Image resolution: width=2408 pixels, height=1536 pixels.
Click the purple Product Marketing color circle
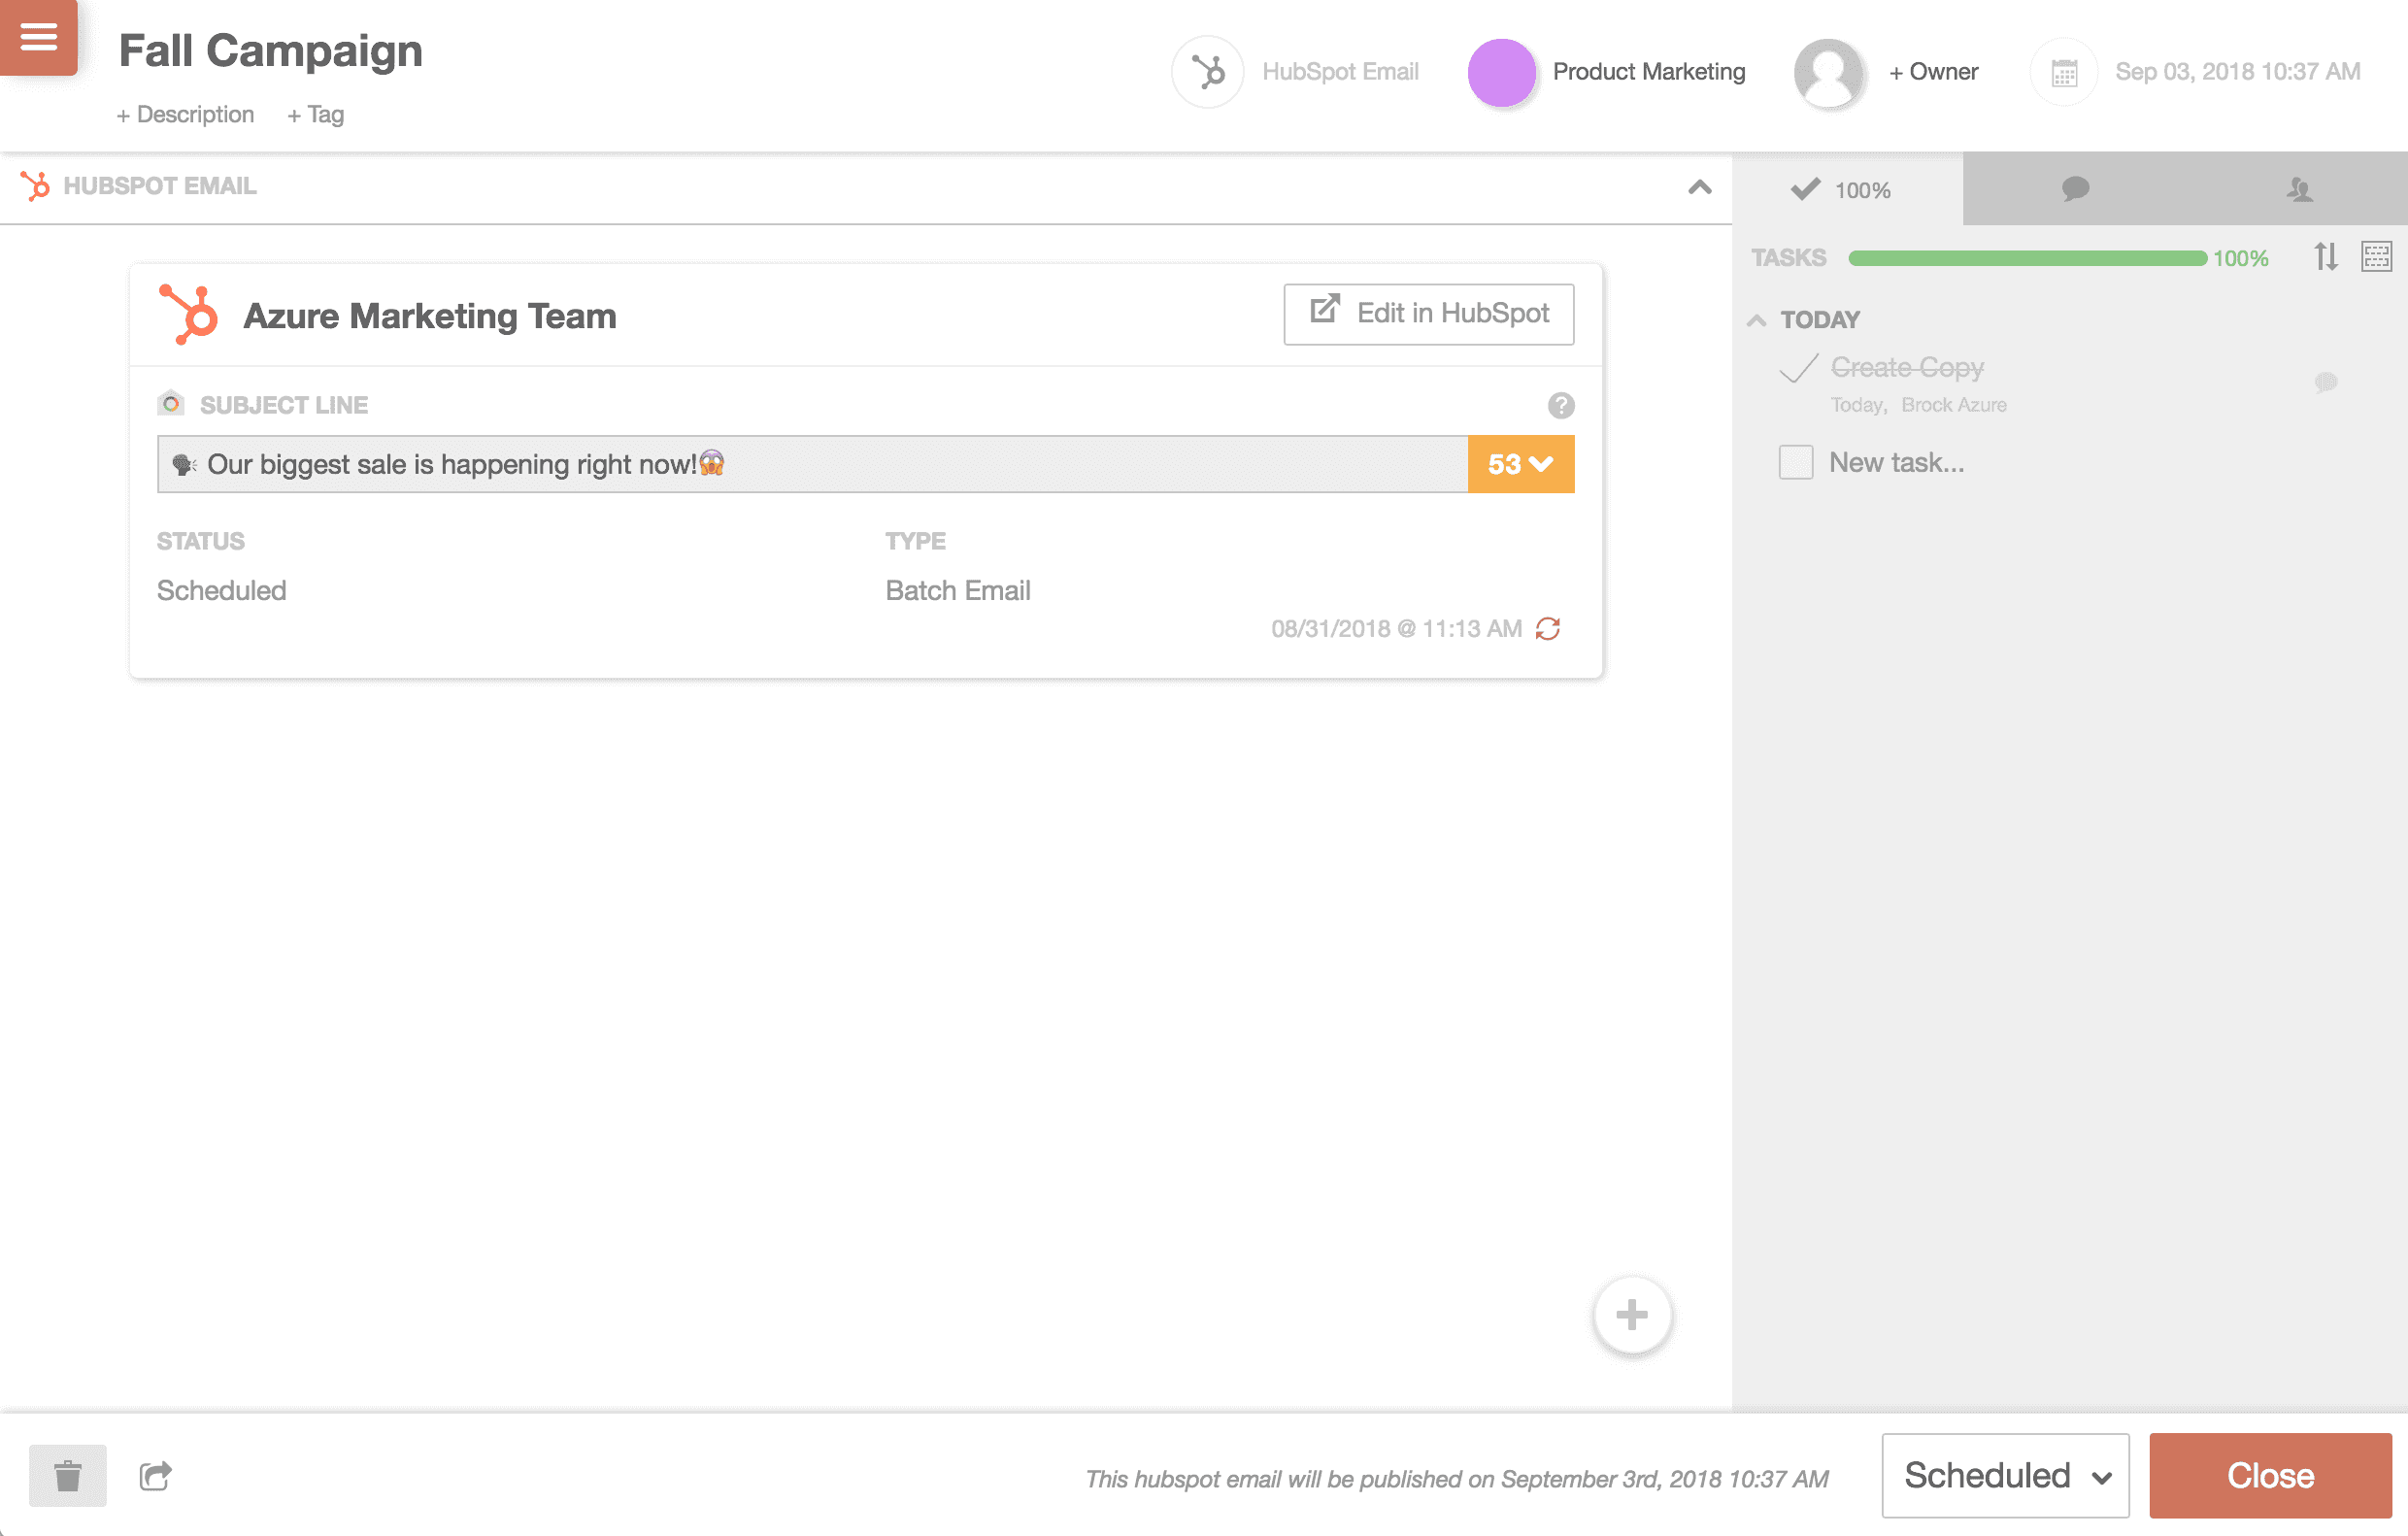click(x=1501, y=72)
